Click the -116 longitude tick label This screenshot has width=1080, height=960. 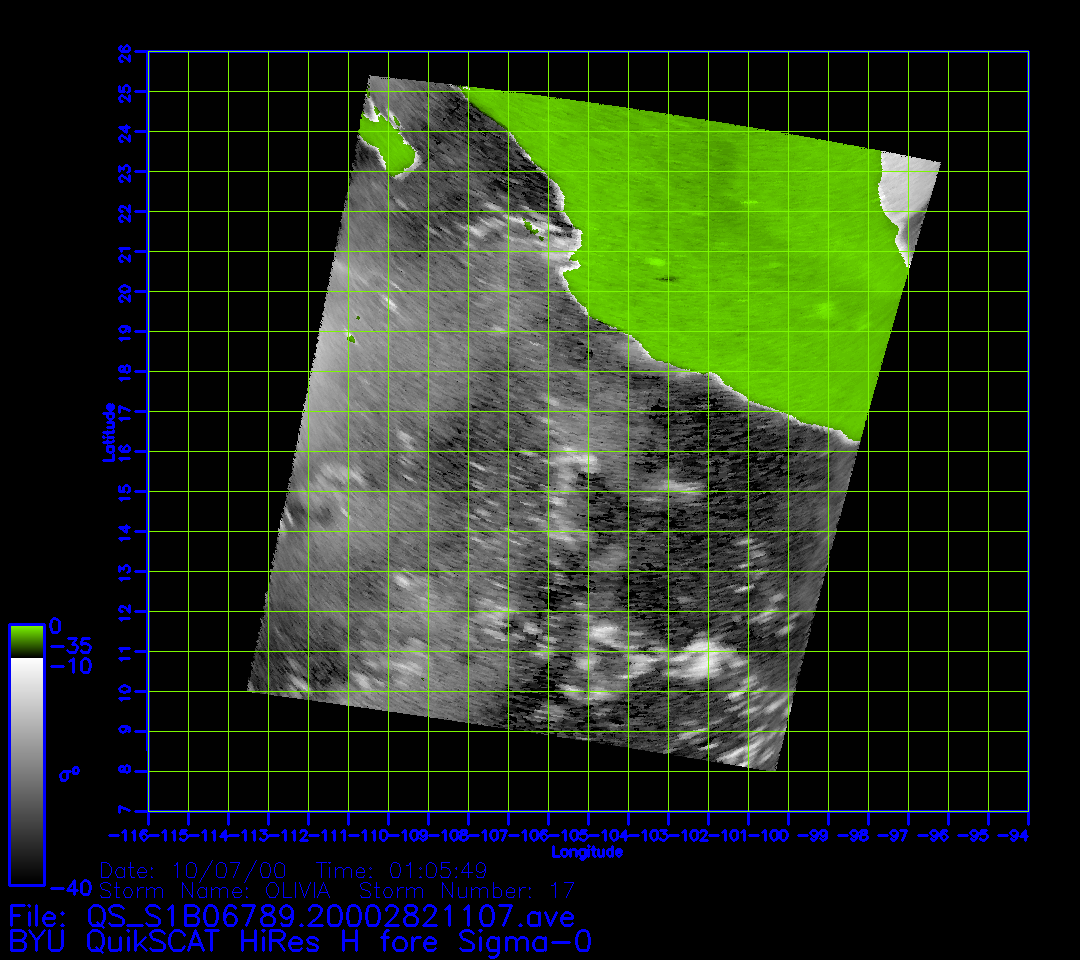(x=128, y=834)
